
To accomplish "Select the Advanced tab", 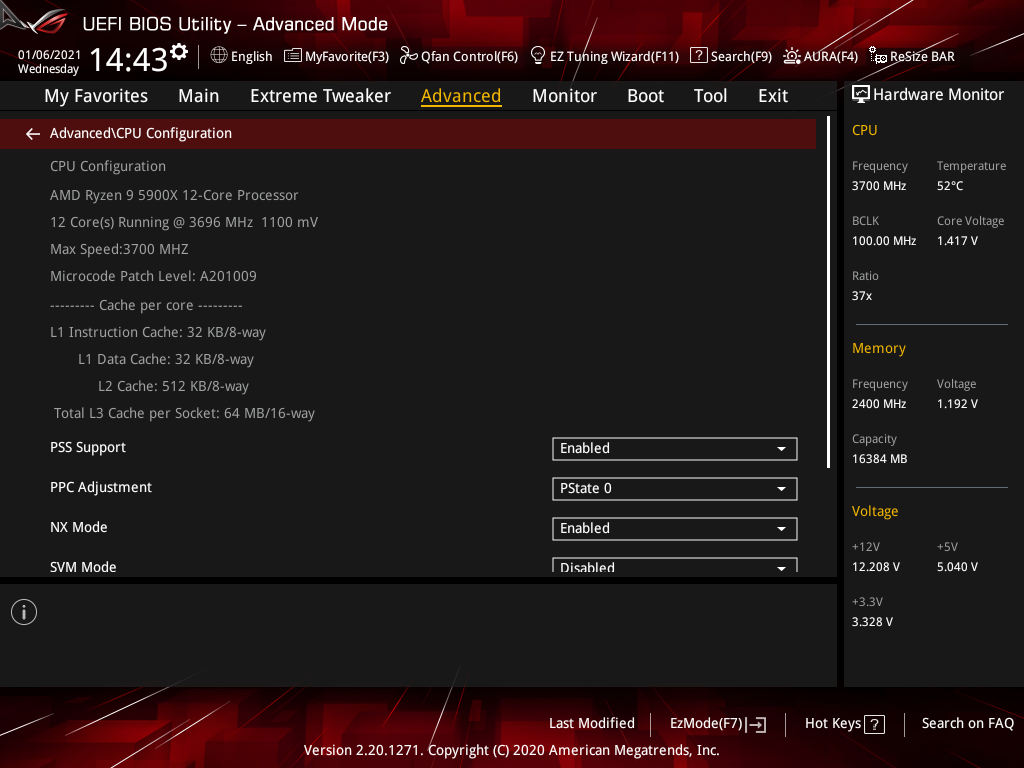I will (x=461, y=96).
